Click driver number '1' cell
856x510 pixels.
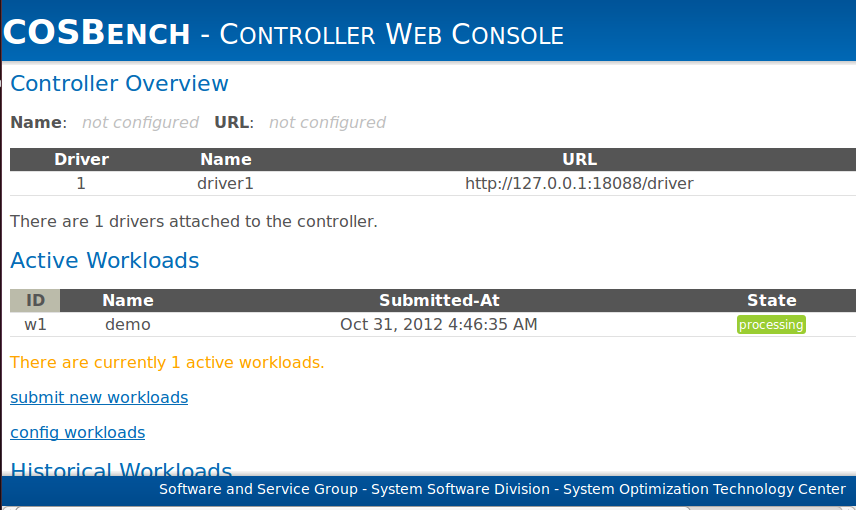click(81, 183)
